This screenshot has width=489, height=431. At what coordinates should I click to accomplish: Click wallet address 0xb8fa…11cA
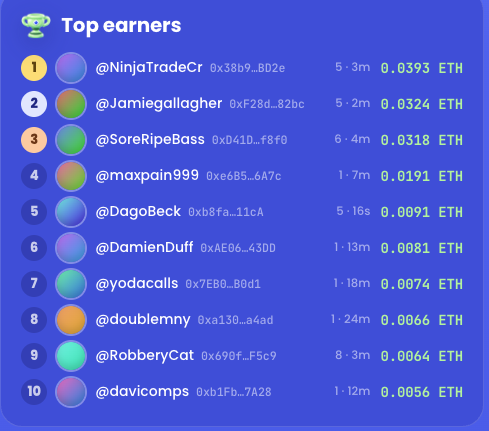[226, 212]
